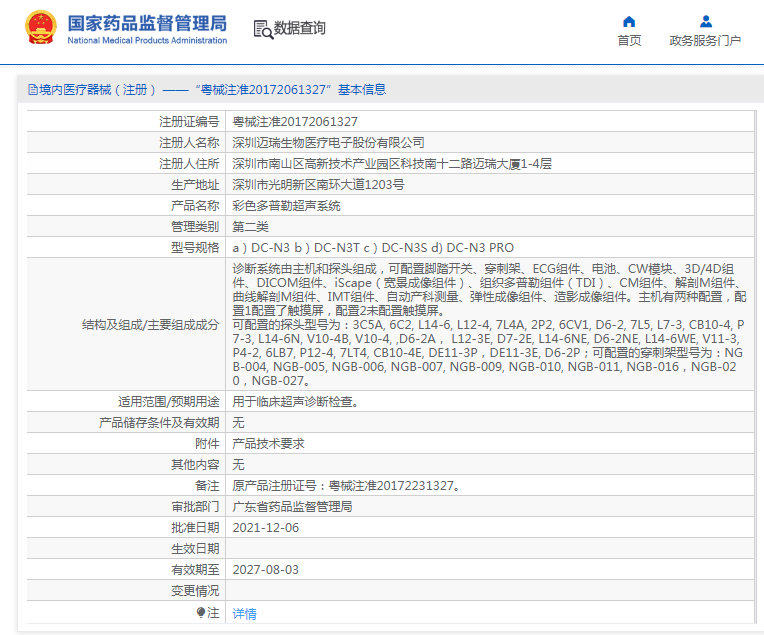Click registrant name 深圳迈瑞生物医疗电子股份有限公司

(x=328, y=142)
